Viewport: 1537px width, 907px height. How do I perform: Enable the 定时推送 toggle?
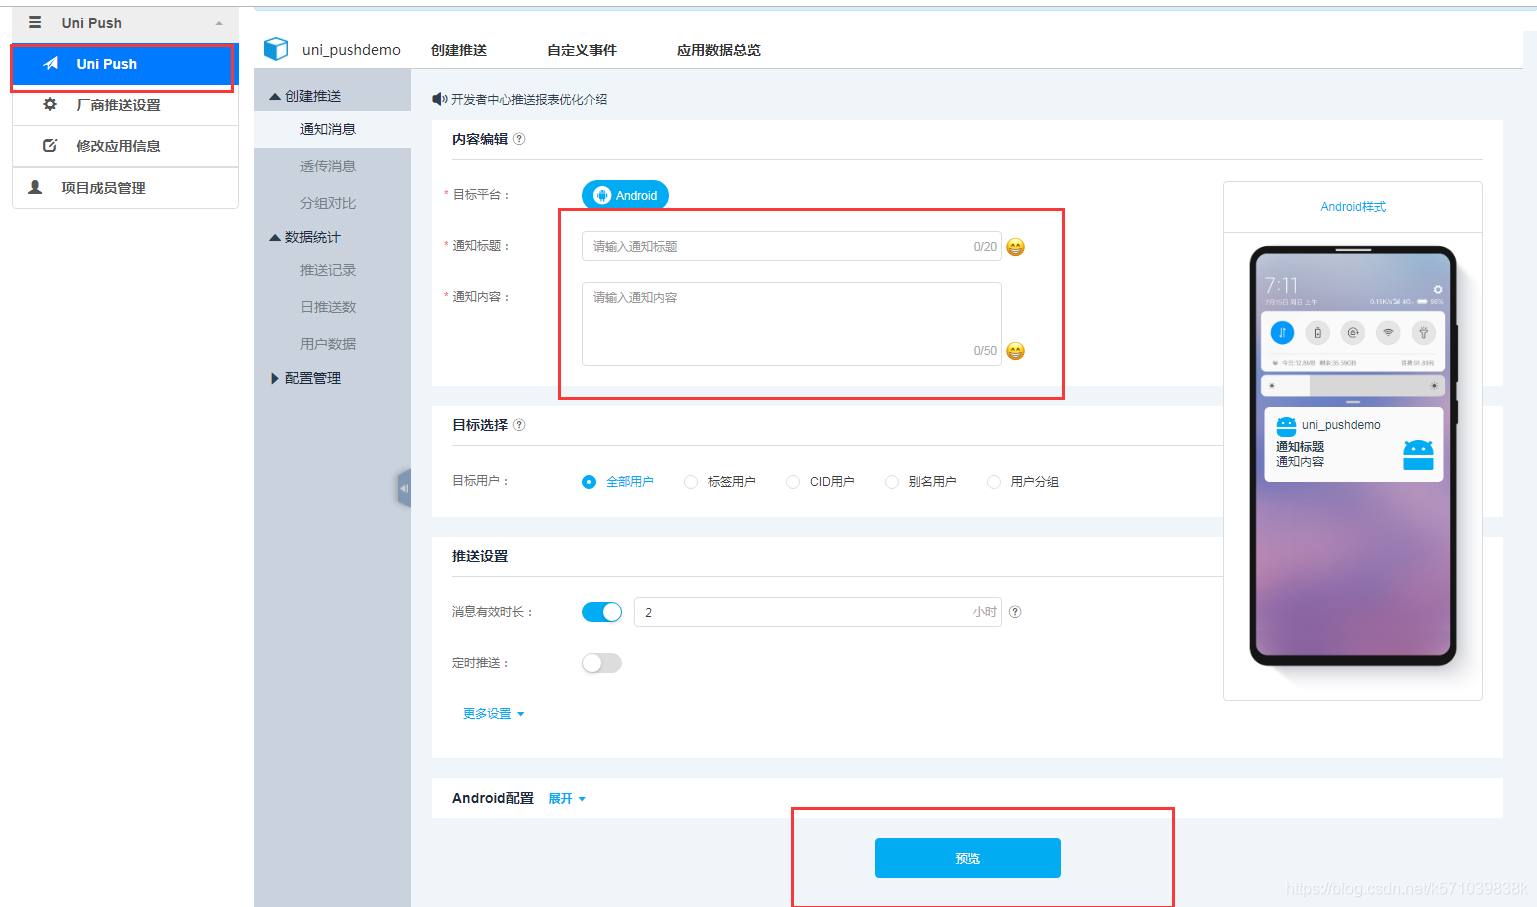click(601, 662)
